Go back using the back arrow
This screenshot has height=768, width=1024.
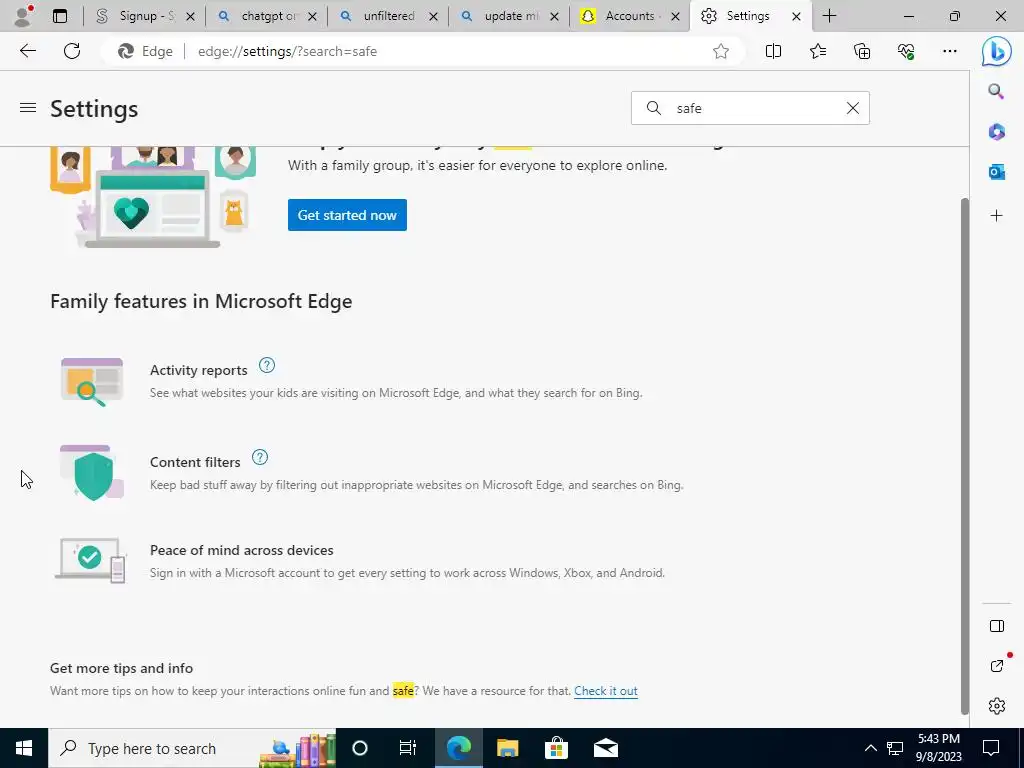tap(27, 51)
